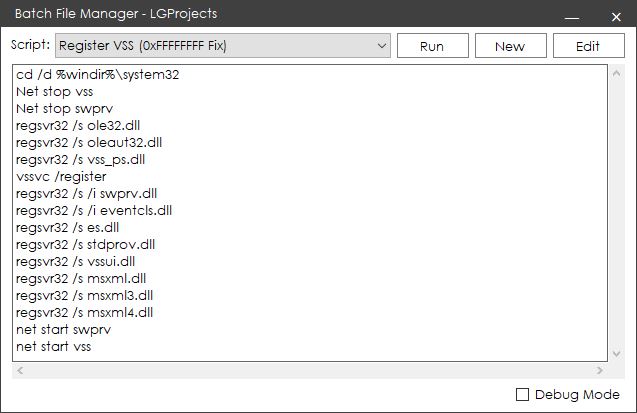Create a new script with New

point(511,46)
